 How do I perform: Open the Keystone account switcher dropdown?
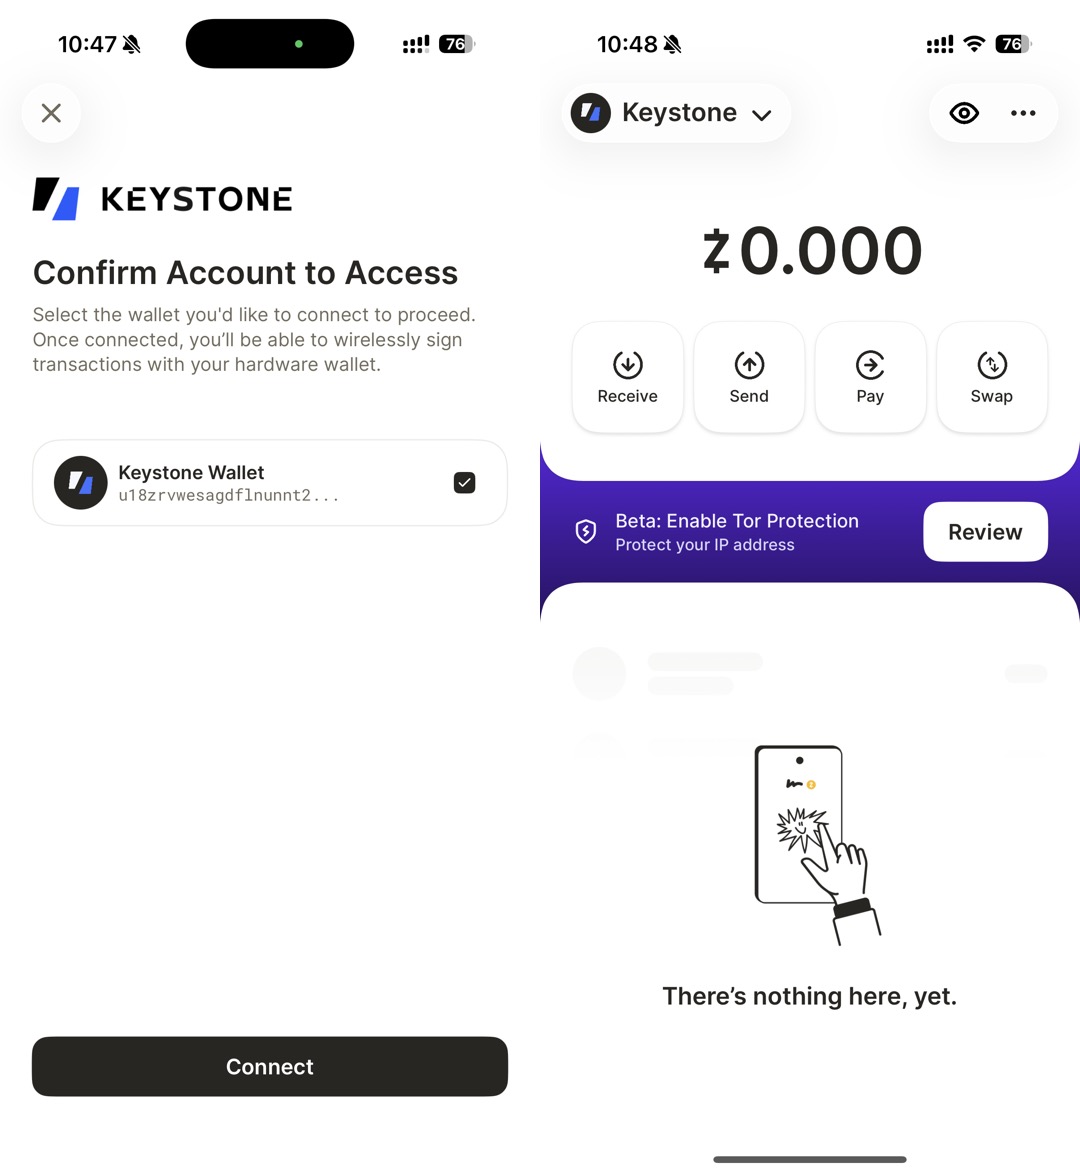pos(678,113)
